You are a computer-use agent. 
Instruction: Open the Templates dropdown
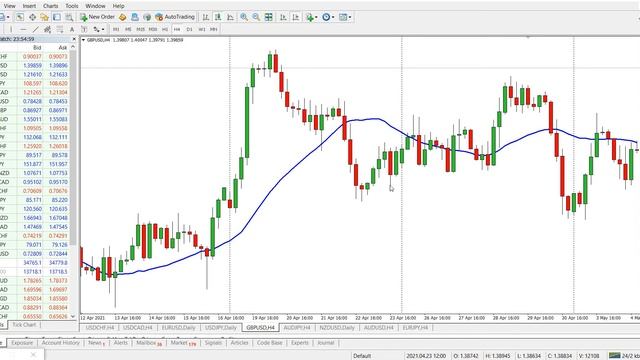(x=345, y=17)
